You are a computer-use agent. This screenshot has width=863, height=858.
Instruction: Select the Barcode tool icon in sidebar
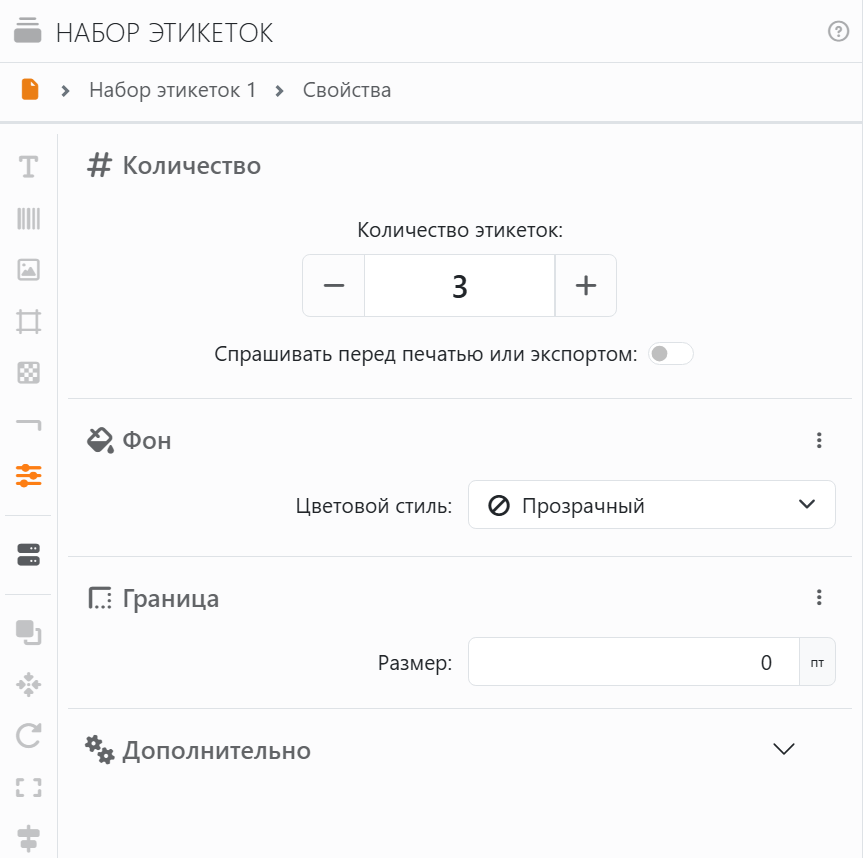(x=29, y=218)
